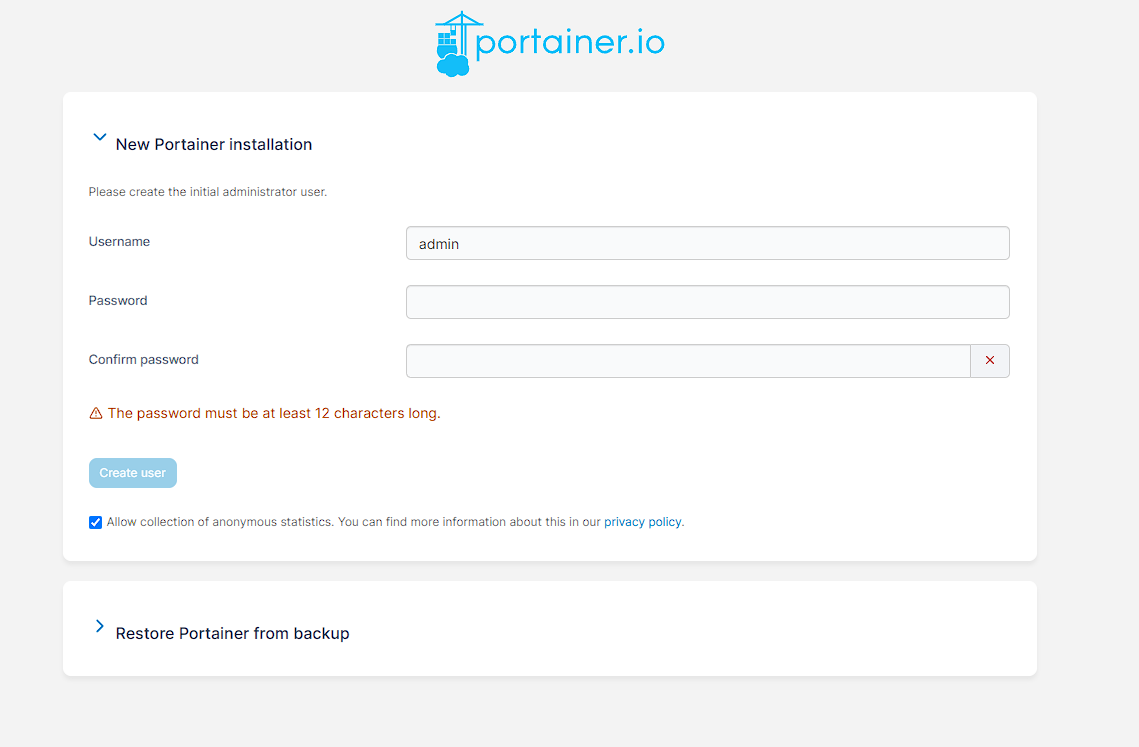Screen dimensions: 1139x747
Task: Click the Password label
Action: pyautogui.click(x=118, y=301)
